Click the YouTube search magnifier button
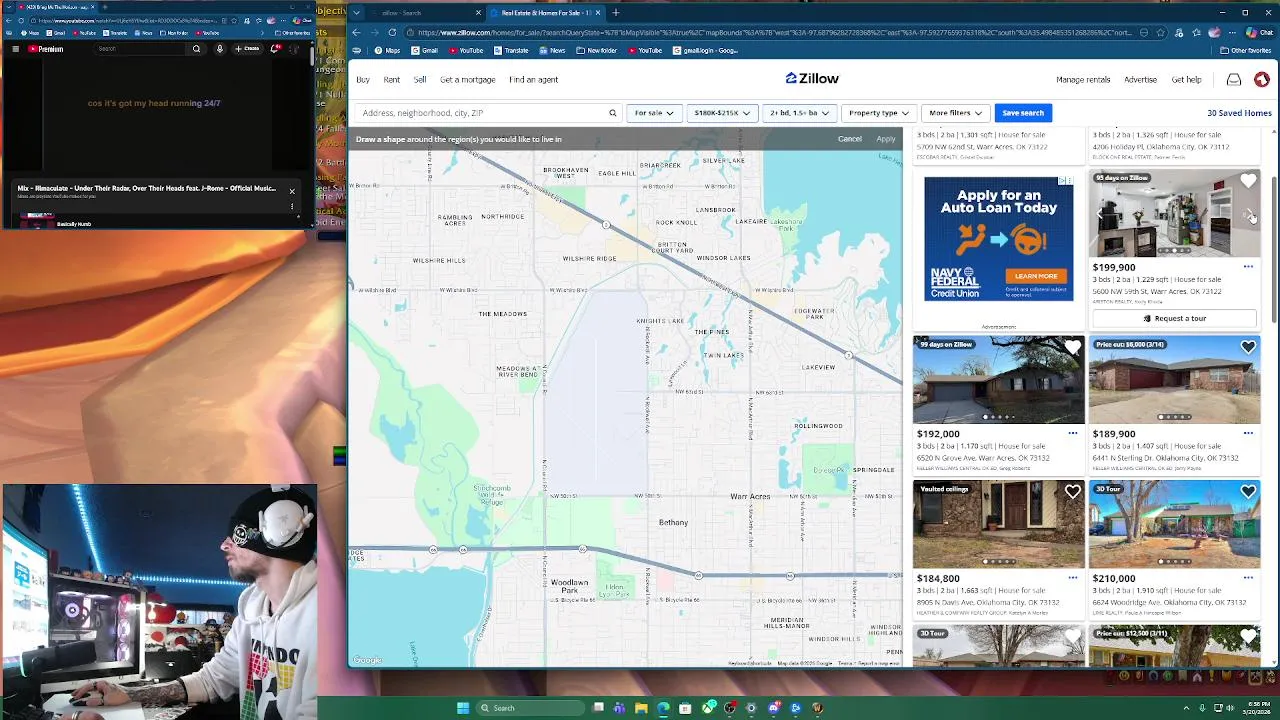 click(x=196, y=48)
